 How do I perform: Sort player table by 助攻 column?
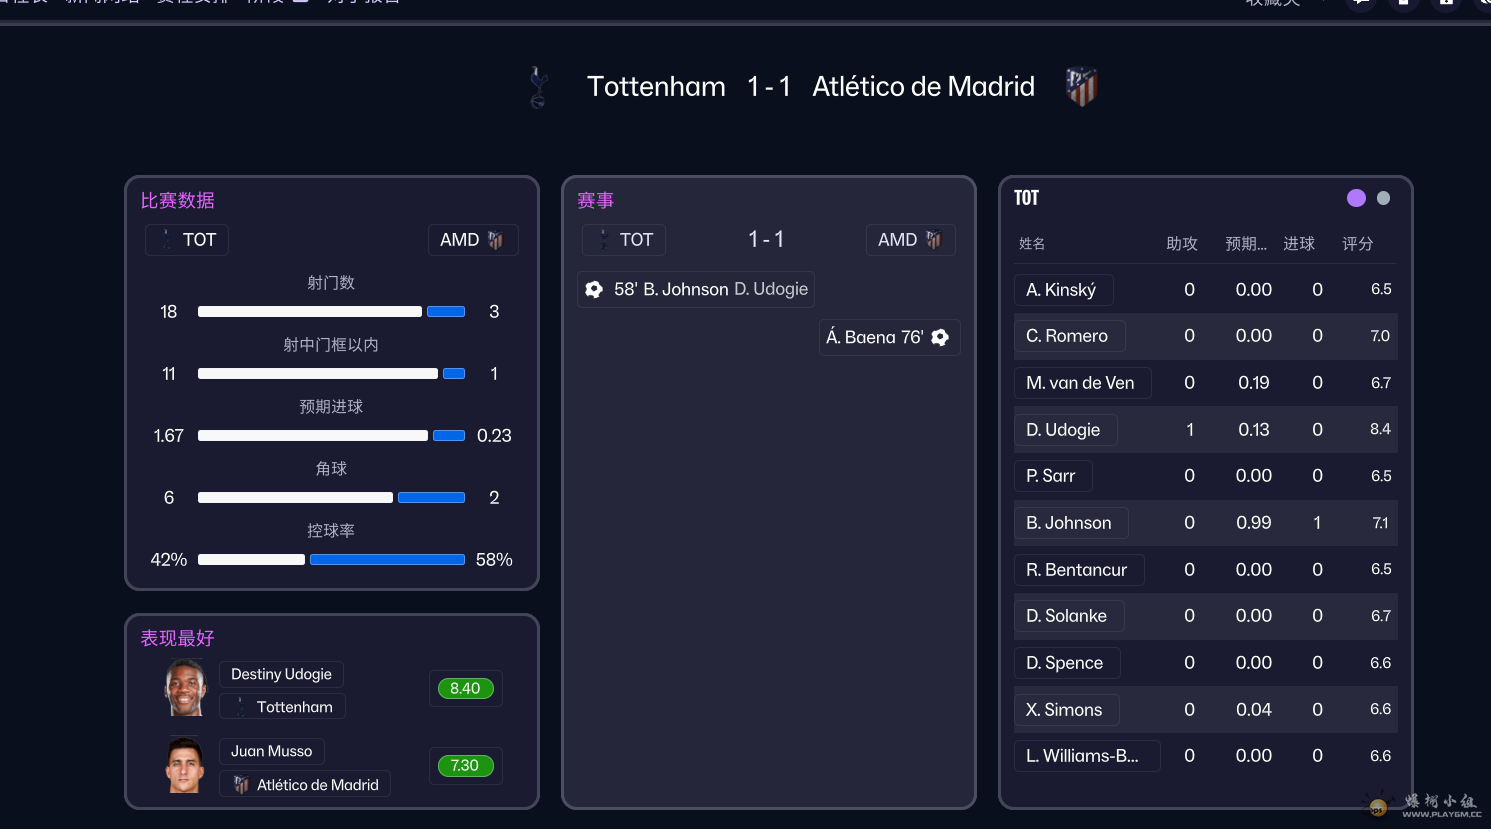click(1181, 244)
